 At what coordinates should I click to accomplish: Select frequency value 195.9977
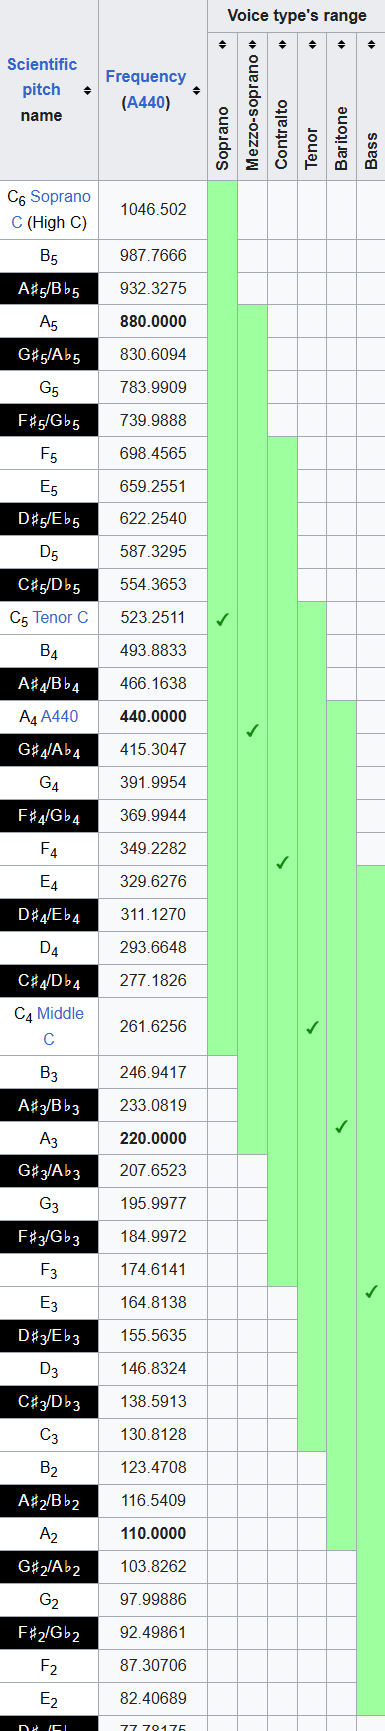point(153,1203)
